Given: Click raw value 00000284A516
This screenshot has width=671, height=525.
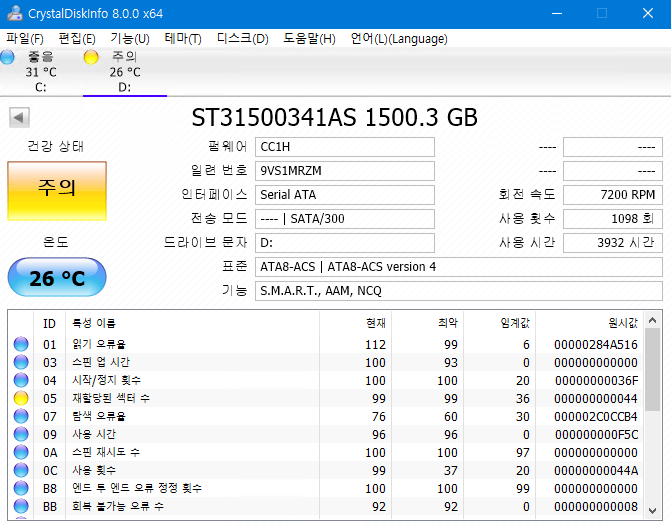Looking at the screenshot, I should coord(596,344).
